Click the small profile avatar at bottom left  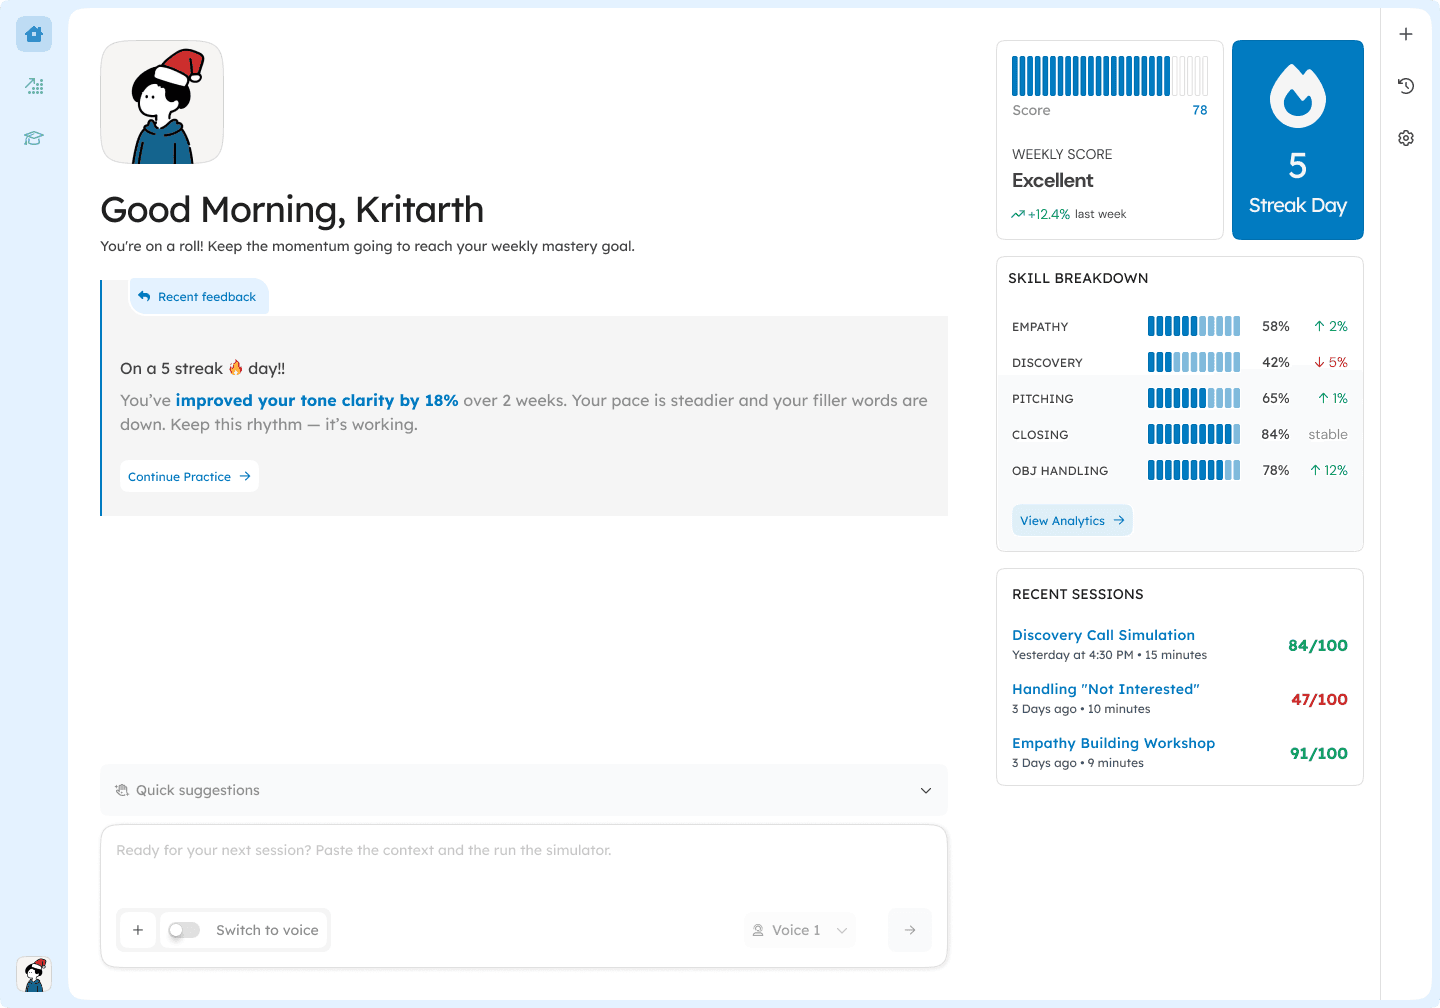click(34, 974)
